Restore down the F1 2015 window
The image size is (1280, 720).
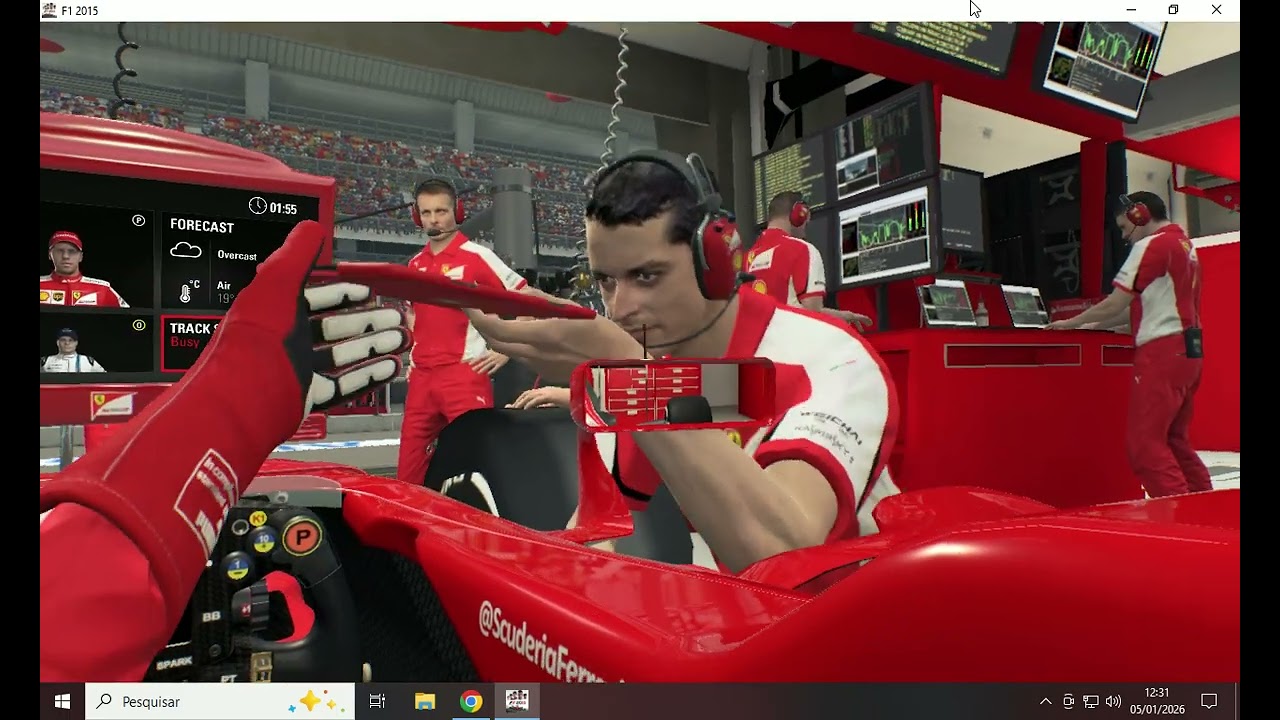[1173, 10]
